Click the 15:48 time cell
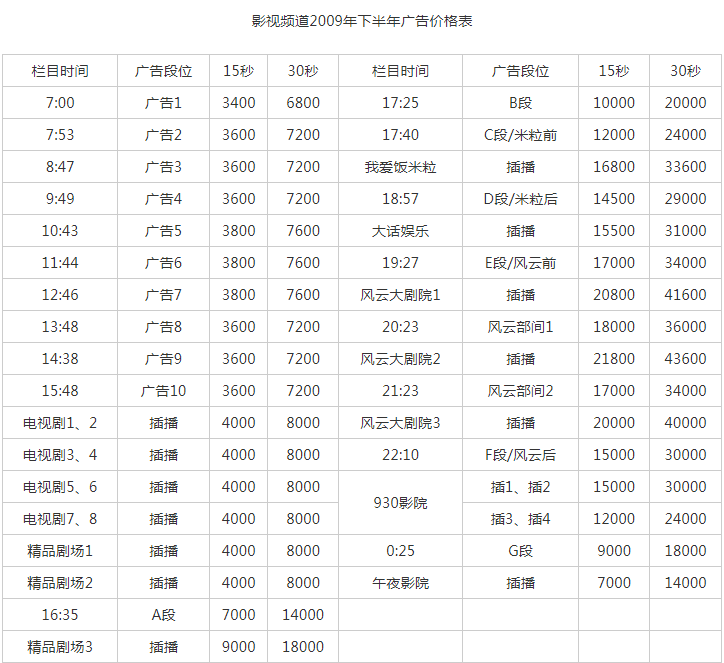724x663 pixels. 60,391
